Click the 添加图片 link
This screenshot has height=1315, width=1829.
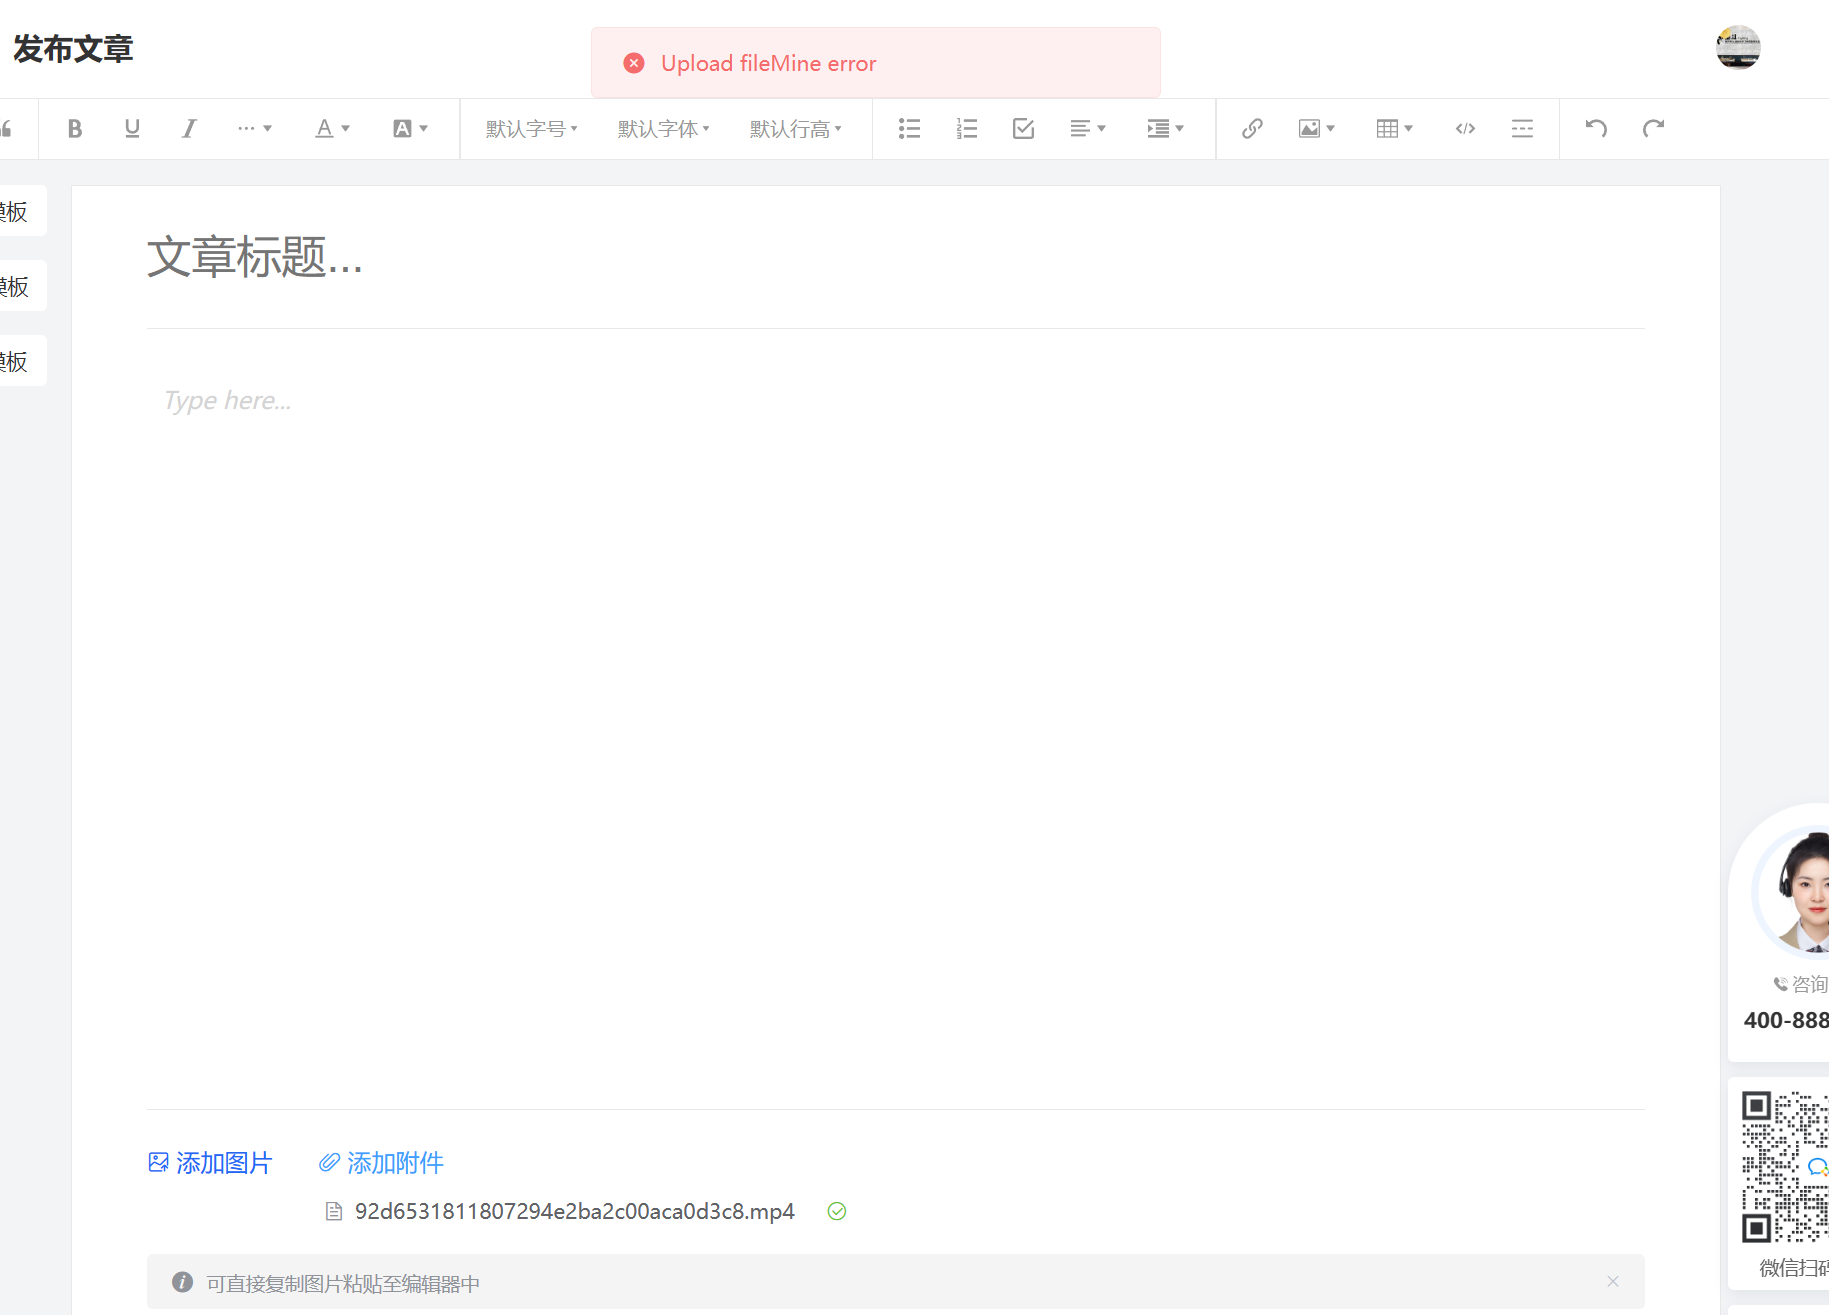coord(210,1163)
